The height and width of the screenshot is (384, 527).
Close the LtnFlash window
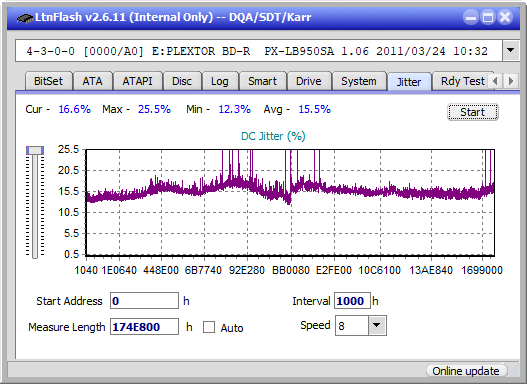tap(505, 17)
